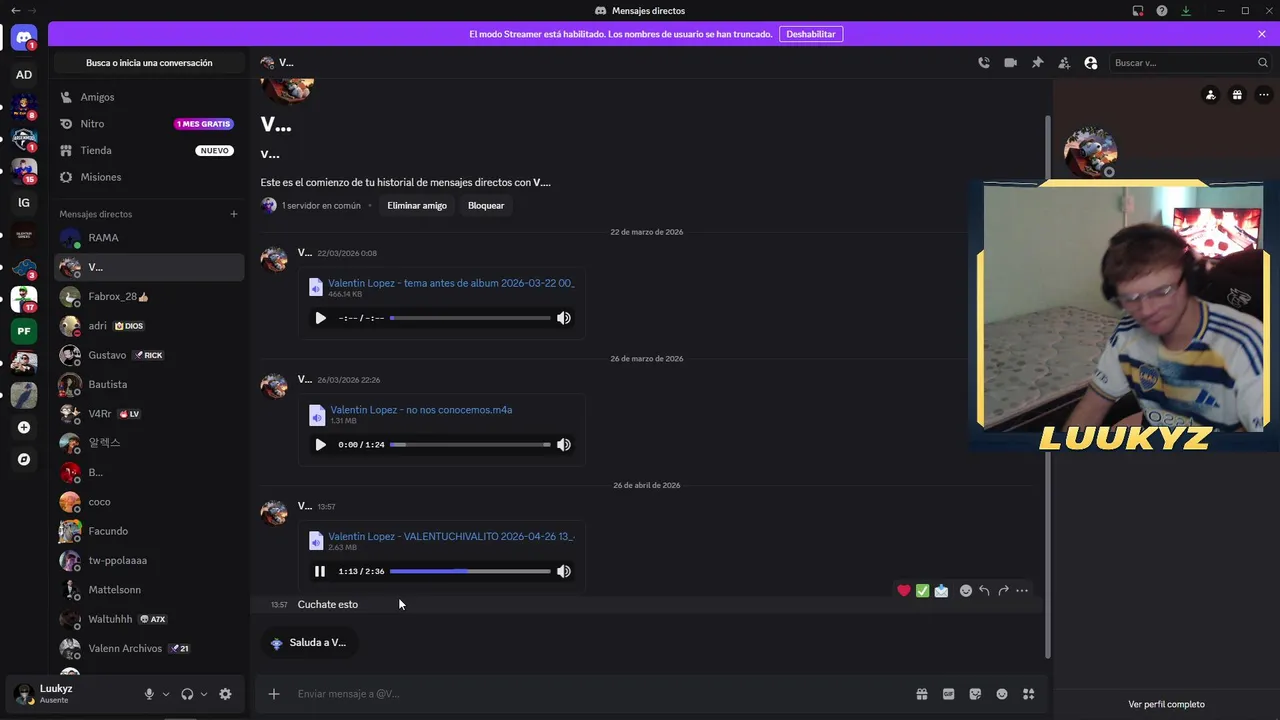
Task: Reply to the hovered message
Action: point(984,591)
